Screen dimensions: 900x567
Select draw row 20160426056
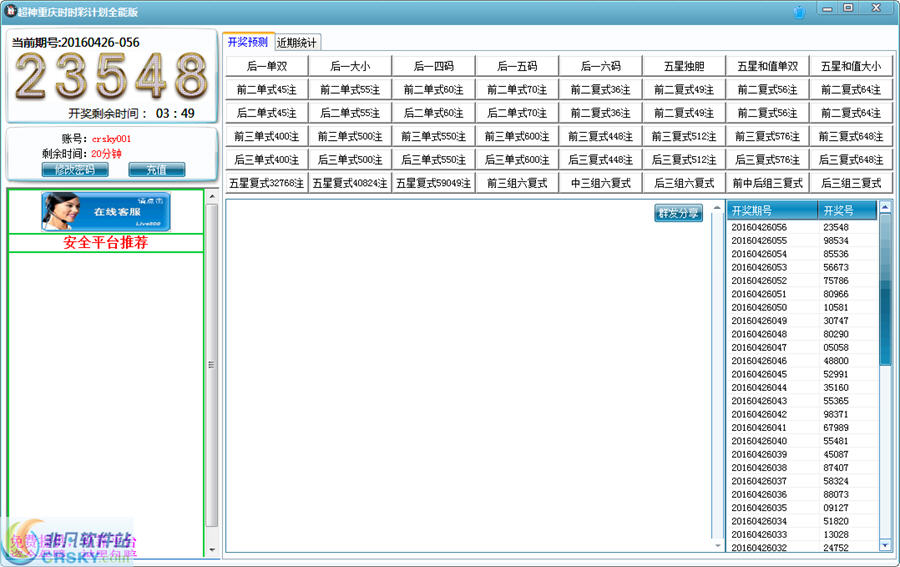click(802, 227)
